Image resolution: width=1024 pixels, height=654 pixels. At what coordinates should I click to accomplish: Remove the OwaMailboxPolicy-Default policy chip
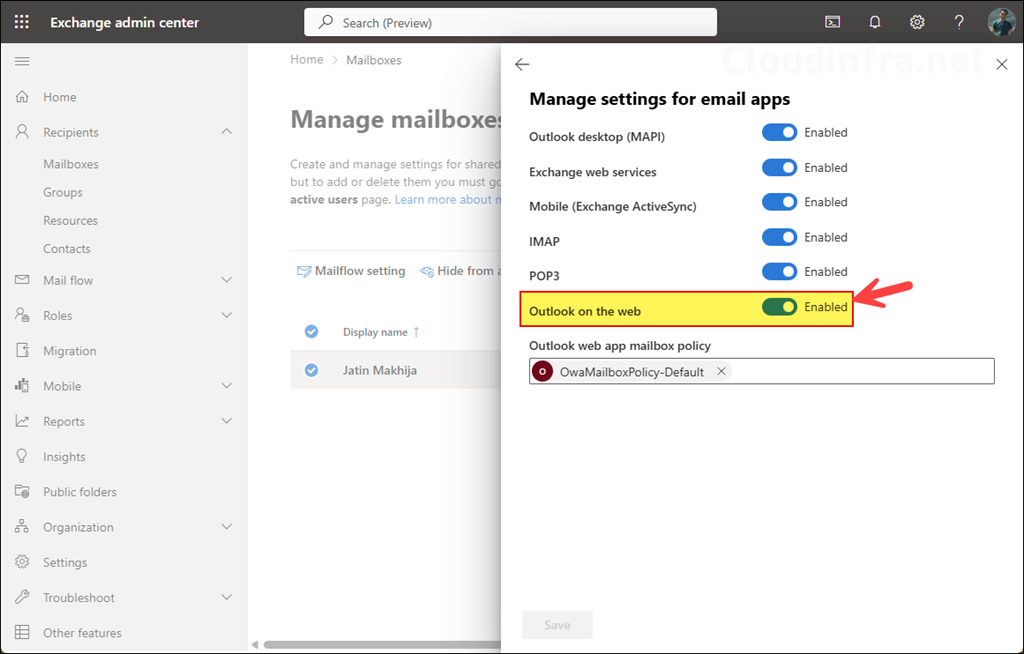click(721, 370)
